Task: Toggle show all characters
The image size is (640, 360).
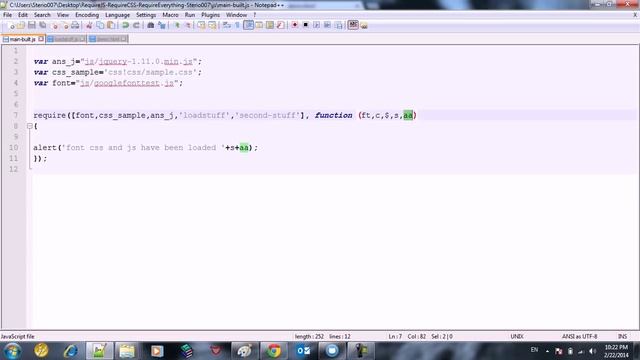Action: click(237, 25)
